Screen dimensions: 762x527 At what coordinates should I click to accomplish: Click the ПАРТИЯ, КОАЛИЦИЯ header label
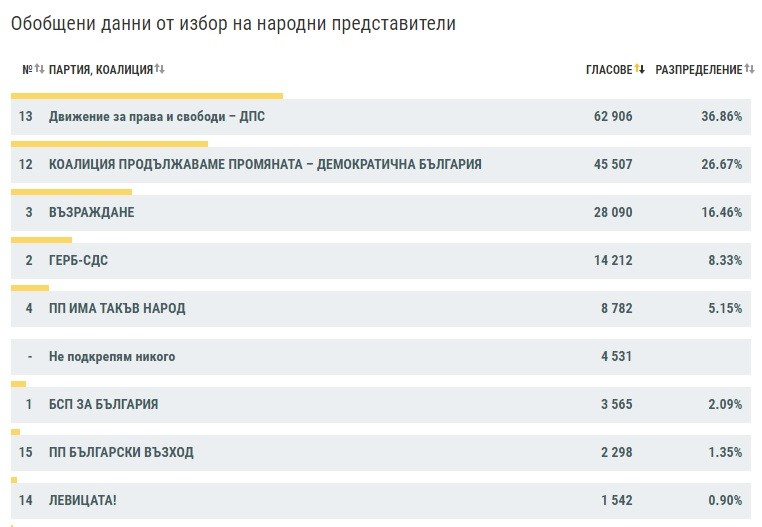pos(100,70)
